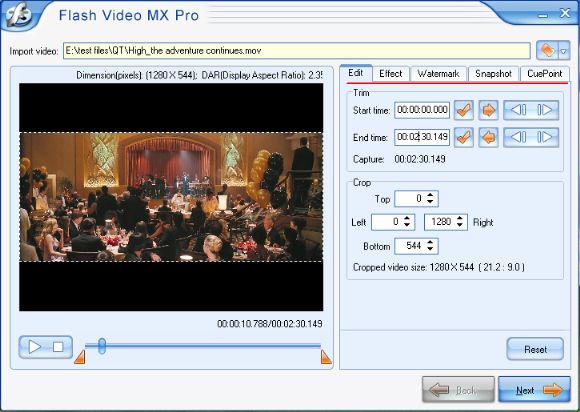Click the Flash Video MX logo icon

tap(19, 15)
